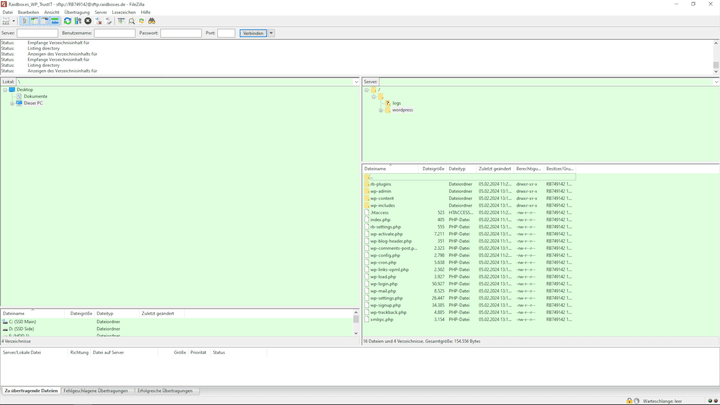Click the process transfer queue icon
The image size is (720, 405).
[x=78, y=20]
